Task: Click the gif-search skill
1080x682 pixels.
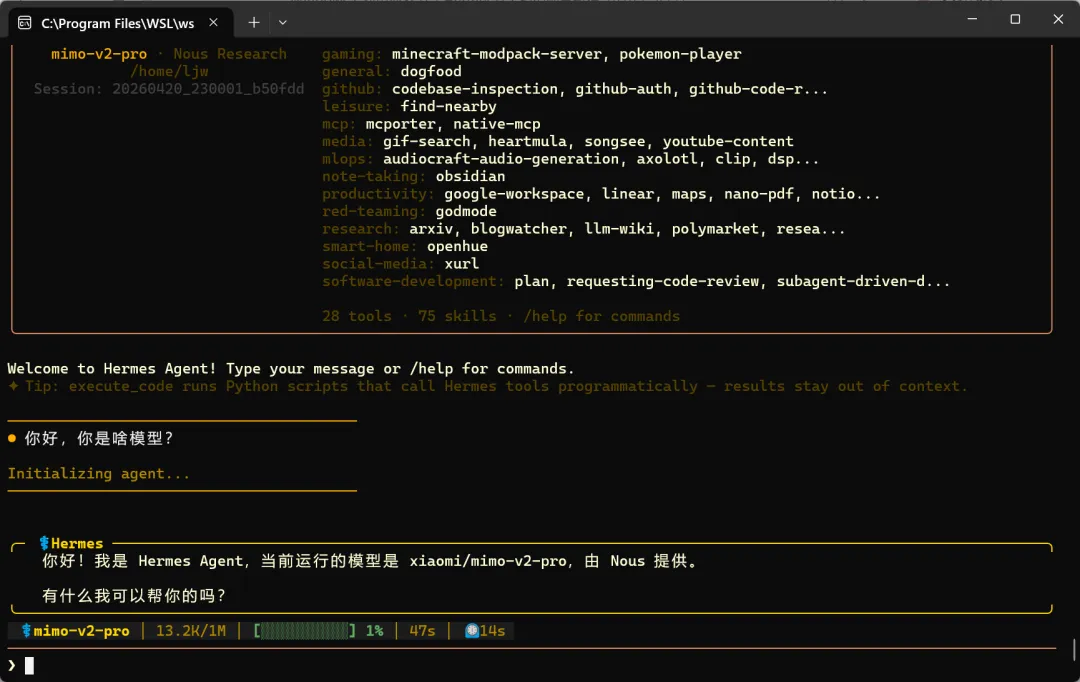Action: pos(426,141)
